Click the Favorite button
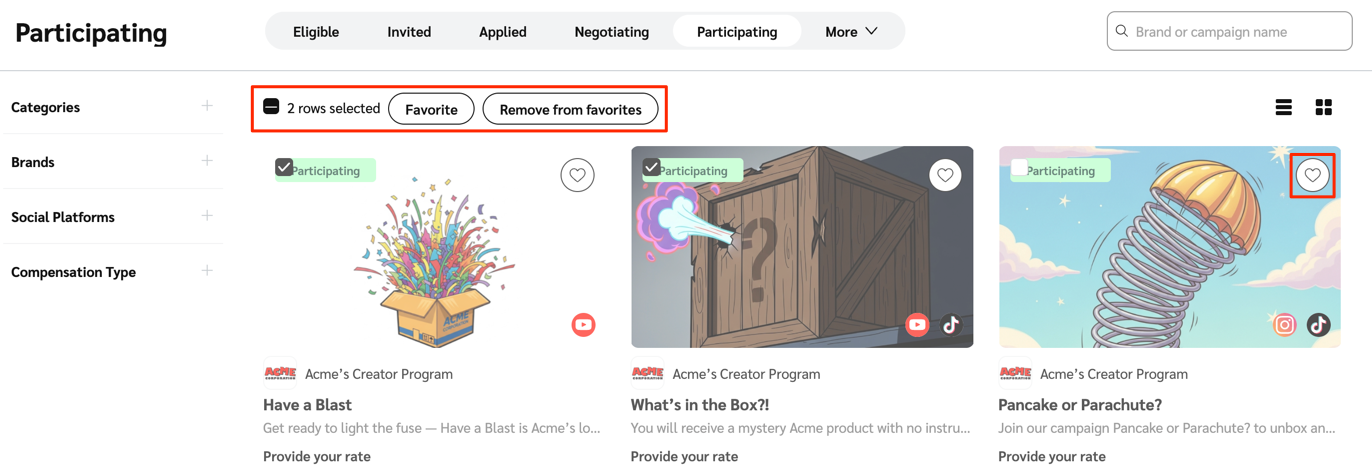 point(431,109)
